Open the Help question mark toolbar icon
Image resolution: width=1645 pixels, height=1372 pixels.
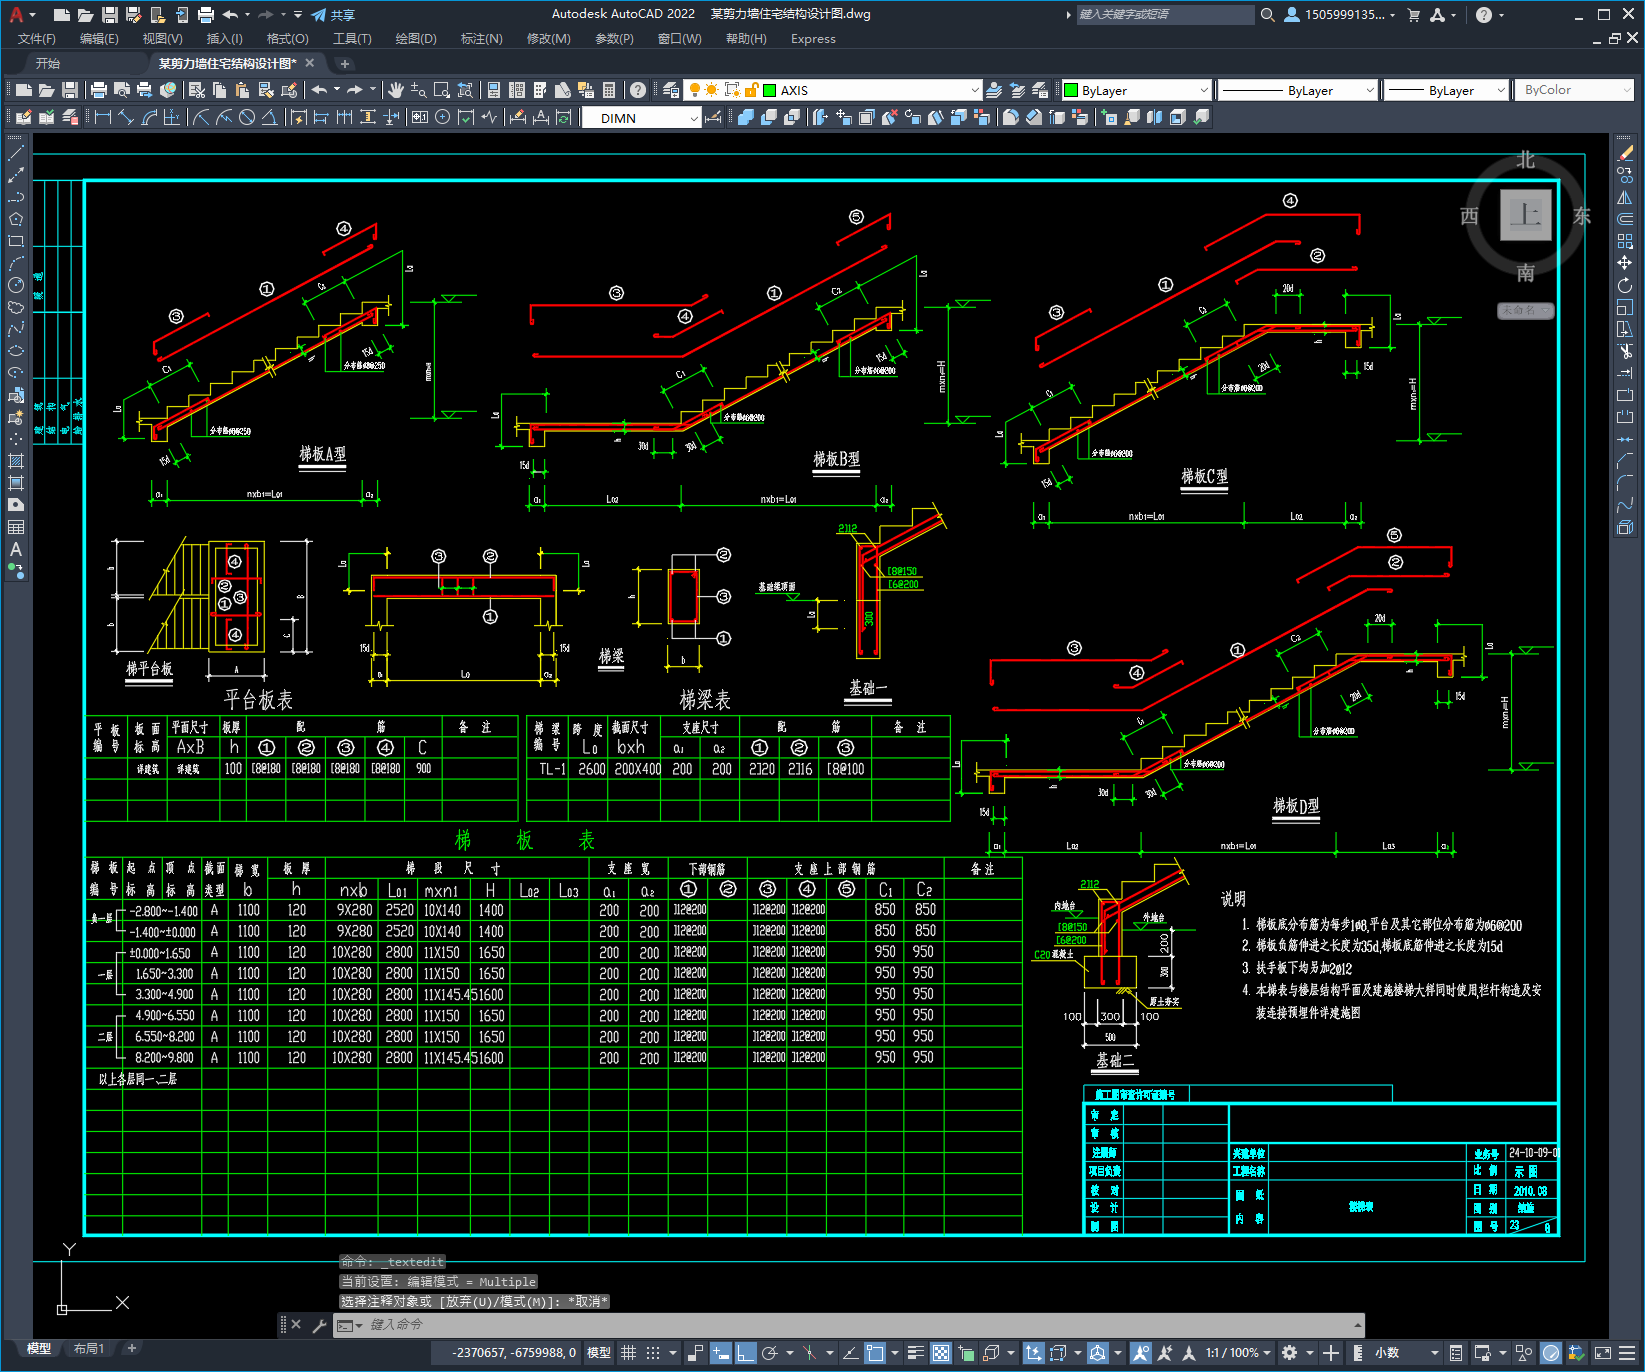[x=638, y=90]
